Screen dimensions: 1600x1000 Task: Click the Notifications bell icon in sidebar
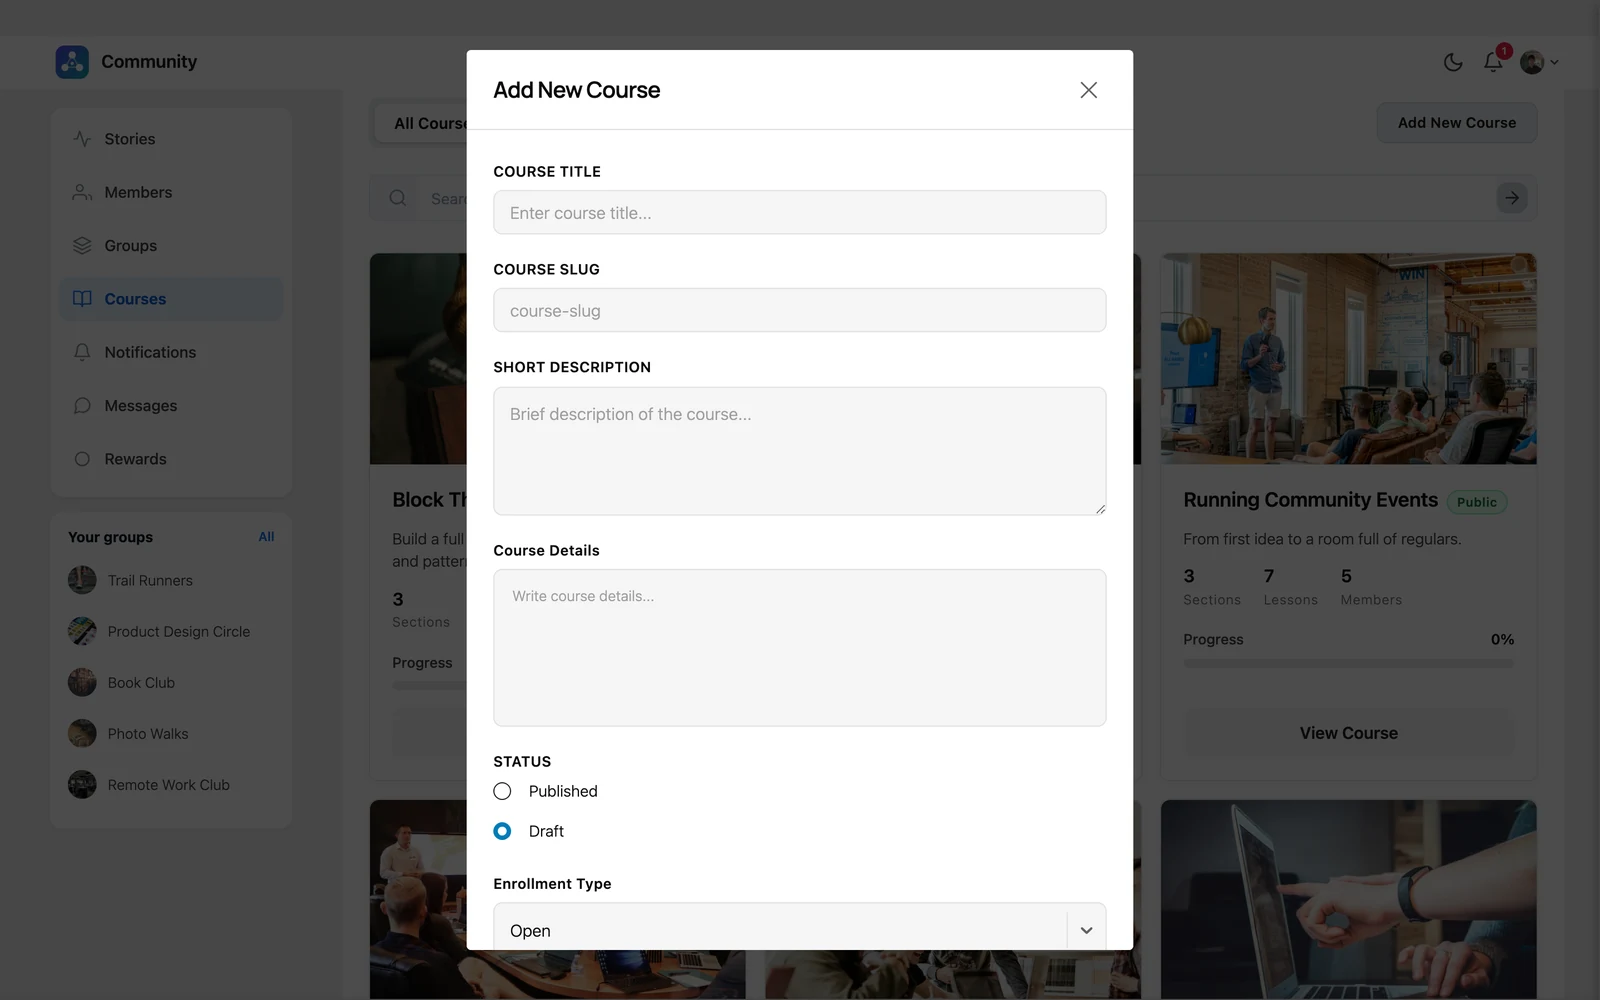pyautogui.click(x=82, y=352)
